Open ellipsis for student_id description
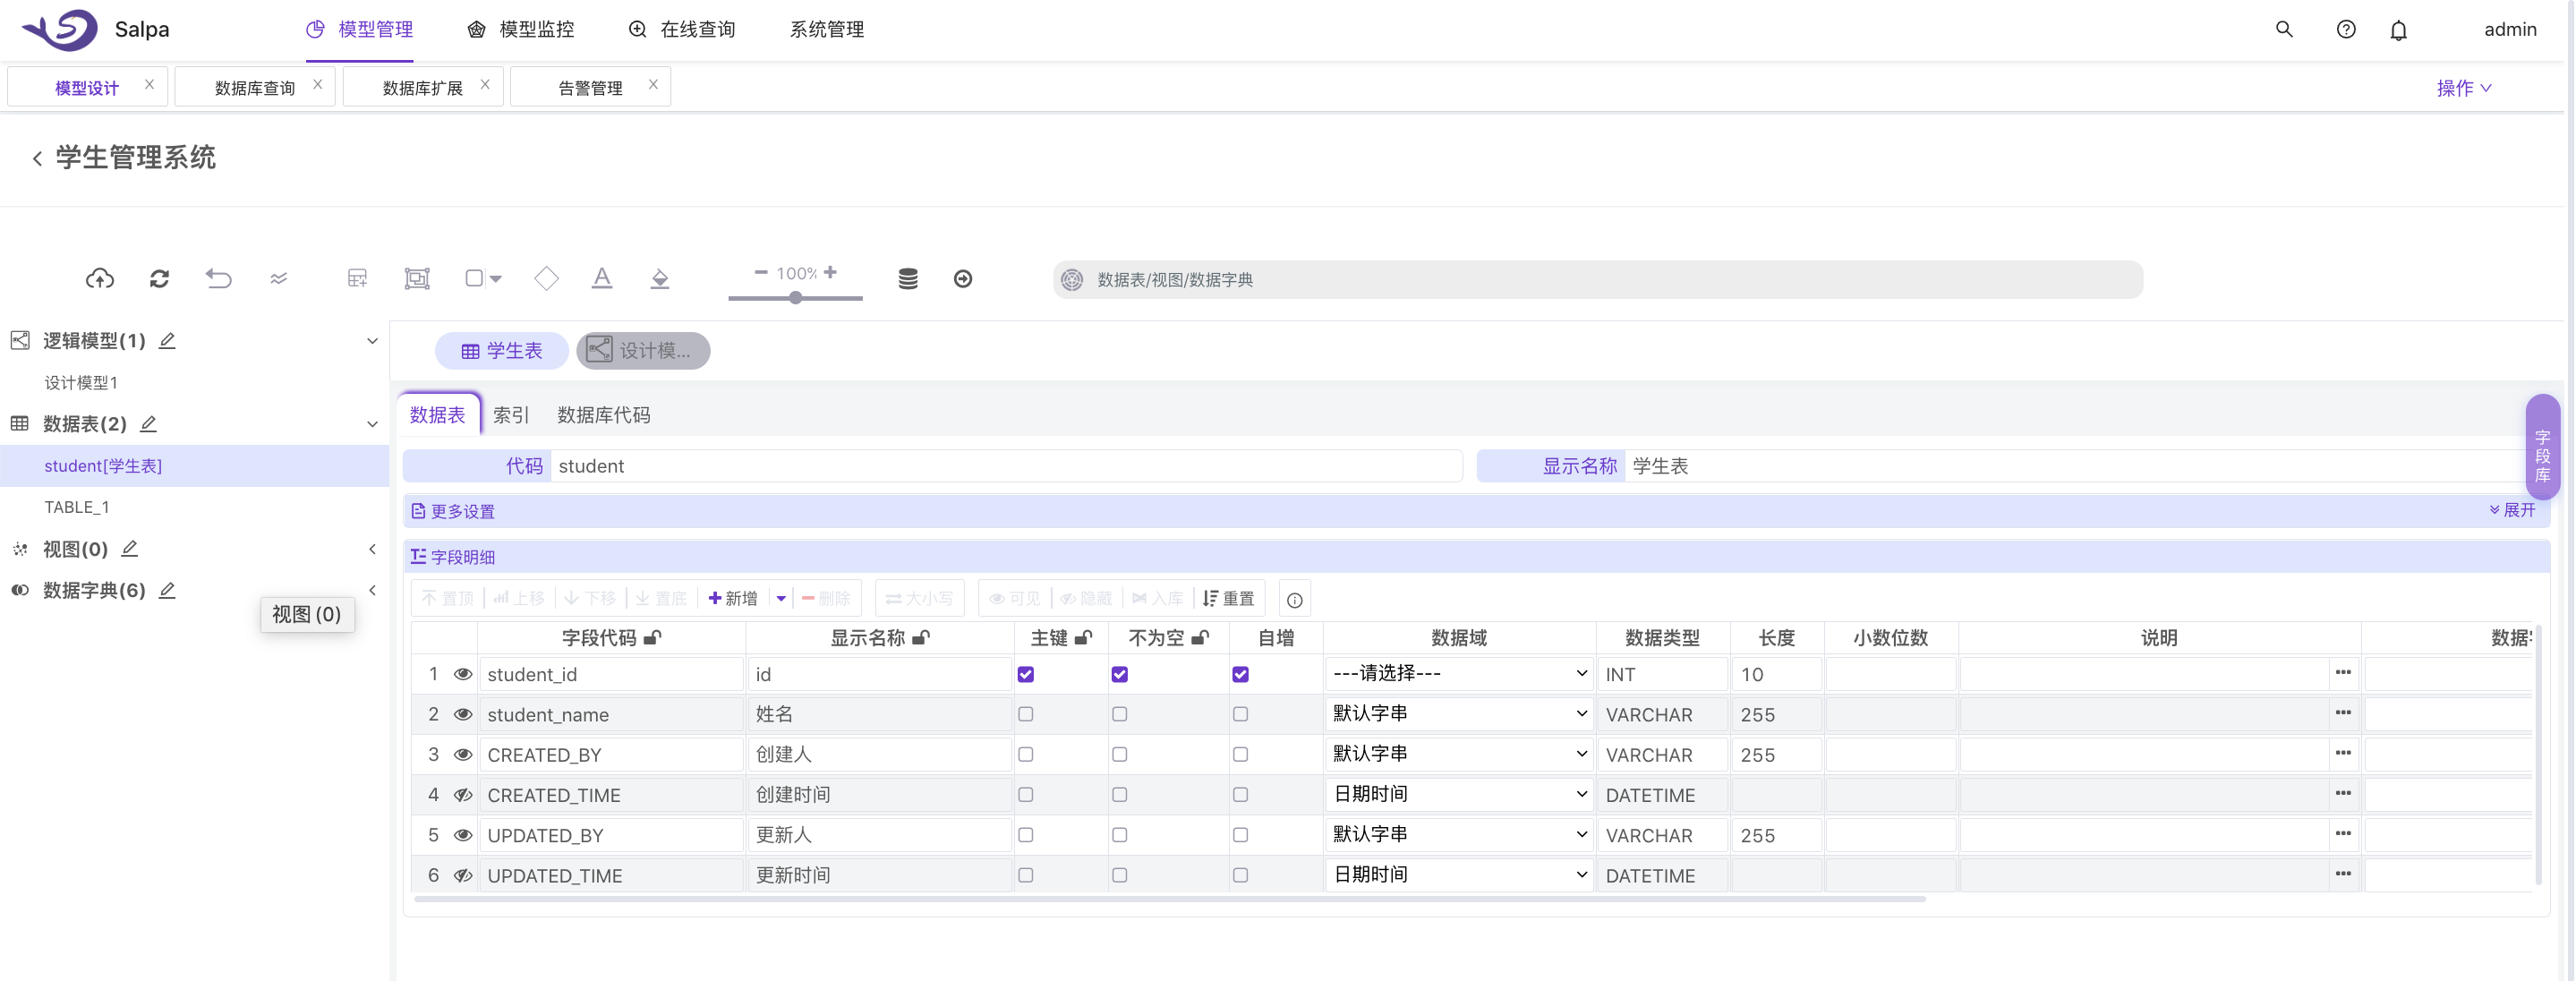This screenshot has width=2576, height=981. [x=2343, y=673]
